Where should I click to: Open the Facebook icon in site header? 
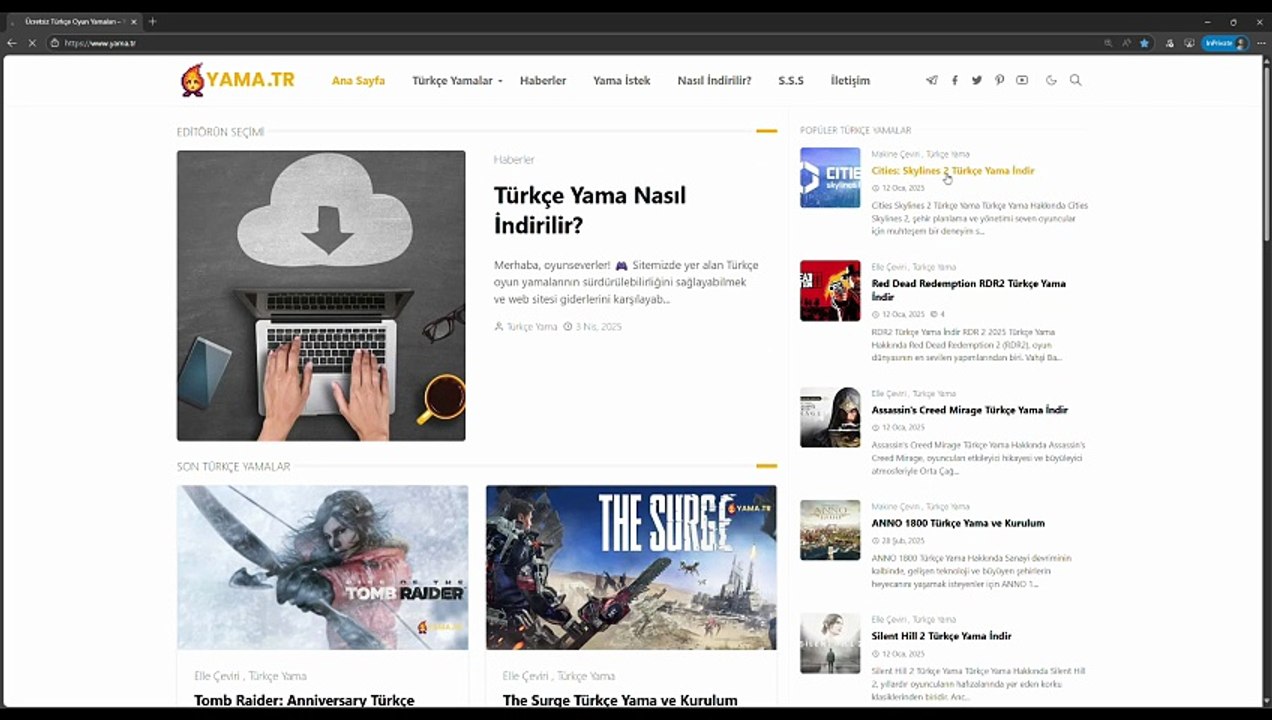pos(954,80)
